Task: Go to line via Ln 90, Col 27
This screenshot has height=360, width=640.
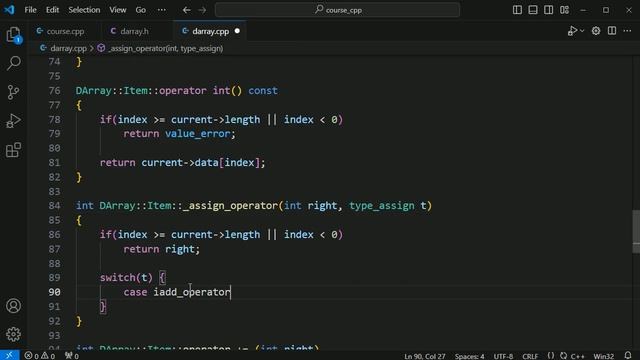Action: tap(424, 356)
